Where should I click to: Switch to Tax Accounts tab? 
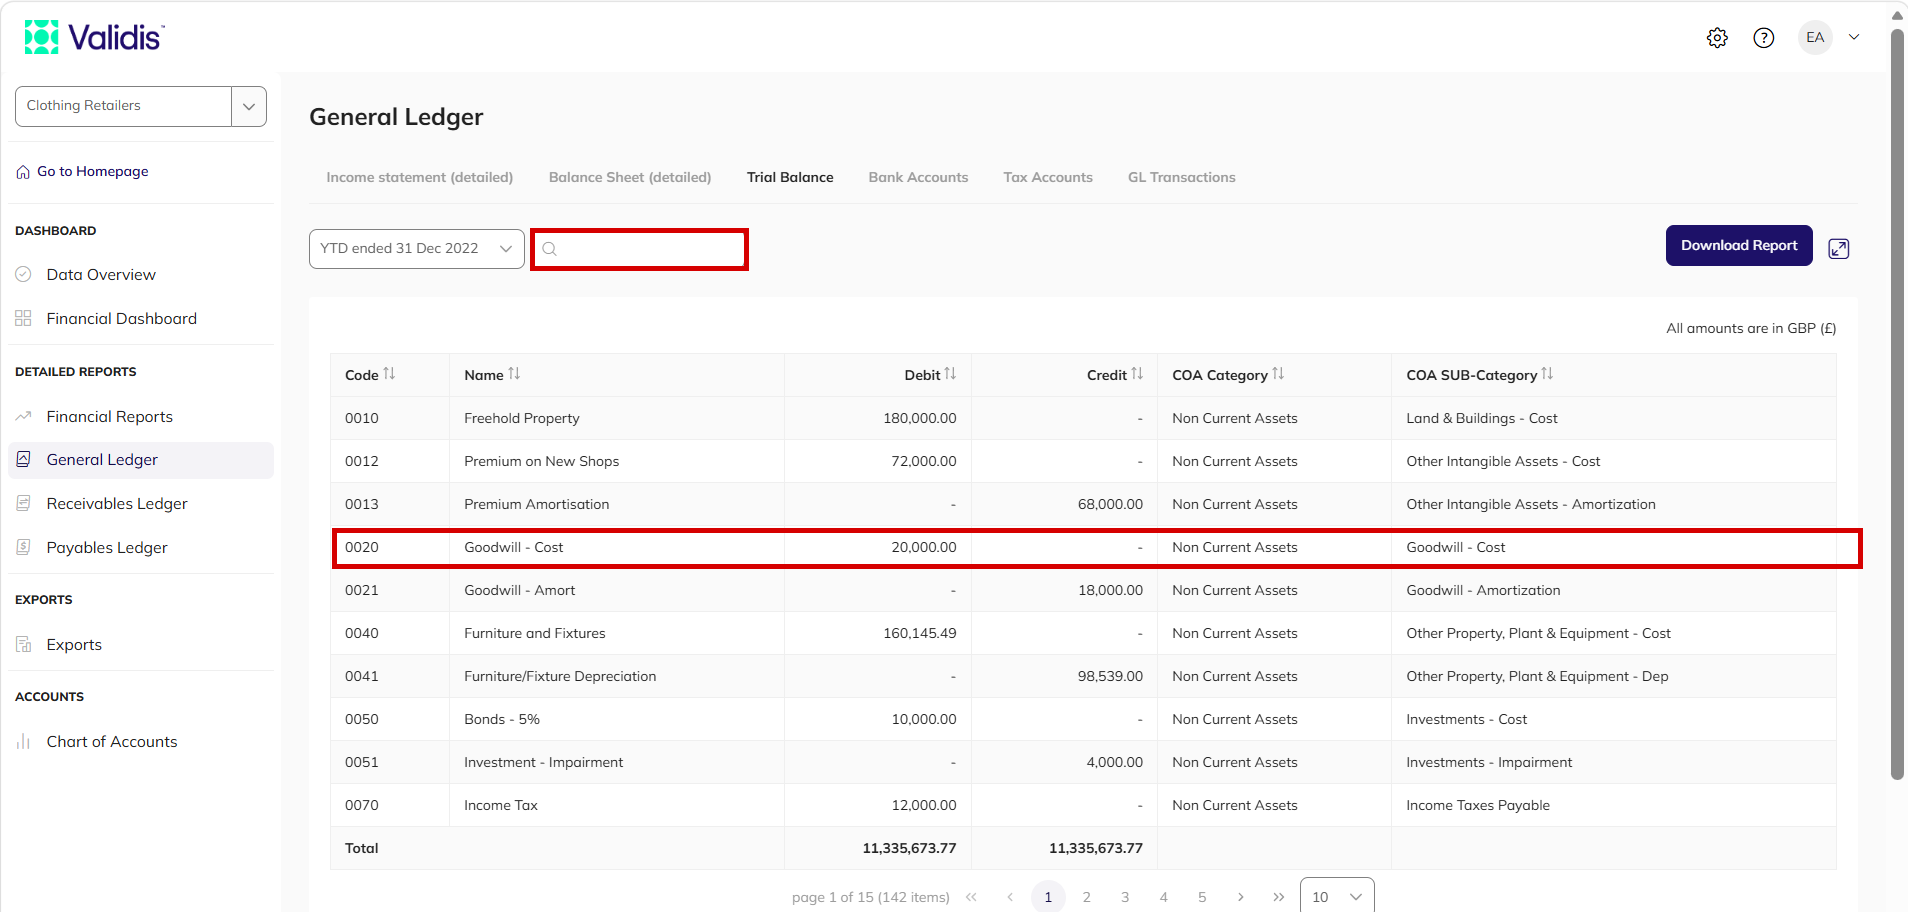tap(1048, 178)
